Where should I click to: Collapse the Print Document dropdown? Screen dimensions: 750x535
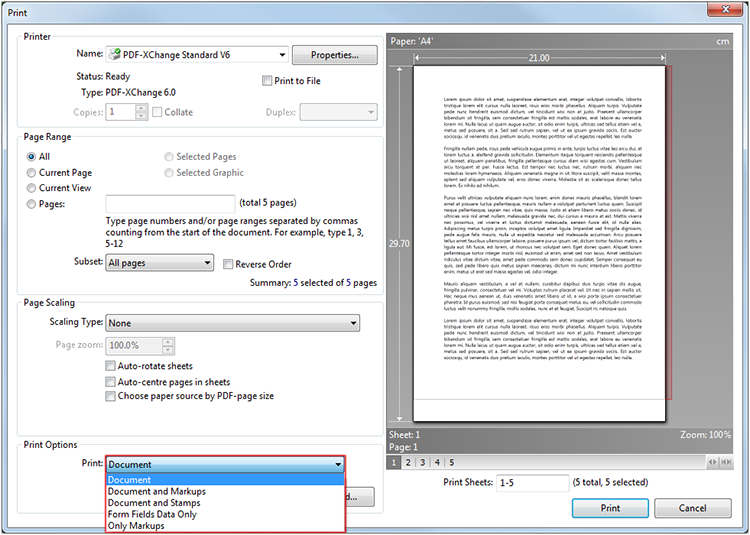225,464
